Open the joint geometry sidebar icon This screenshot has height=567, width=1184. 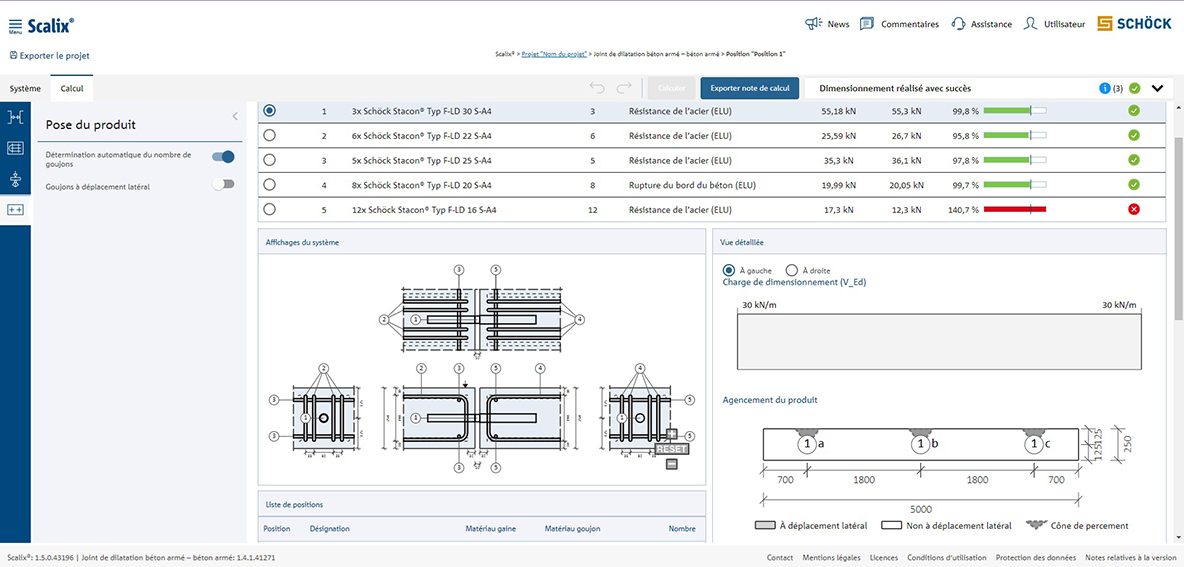coord(15,117)
